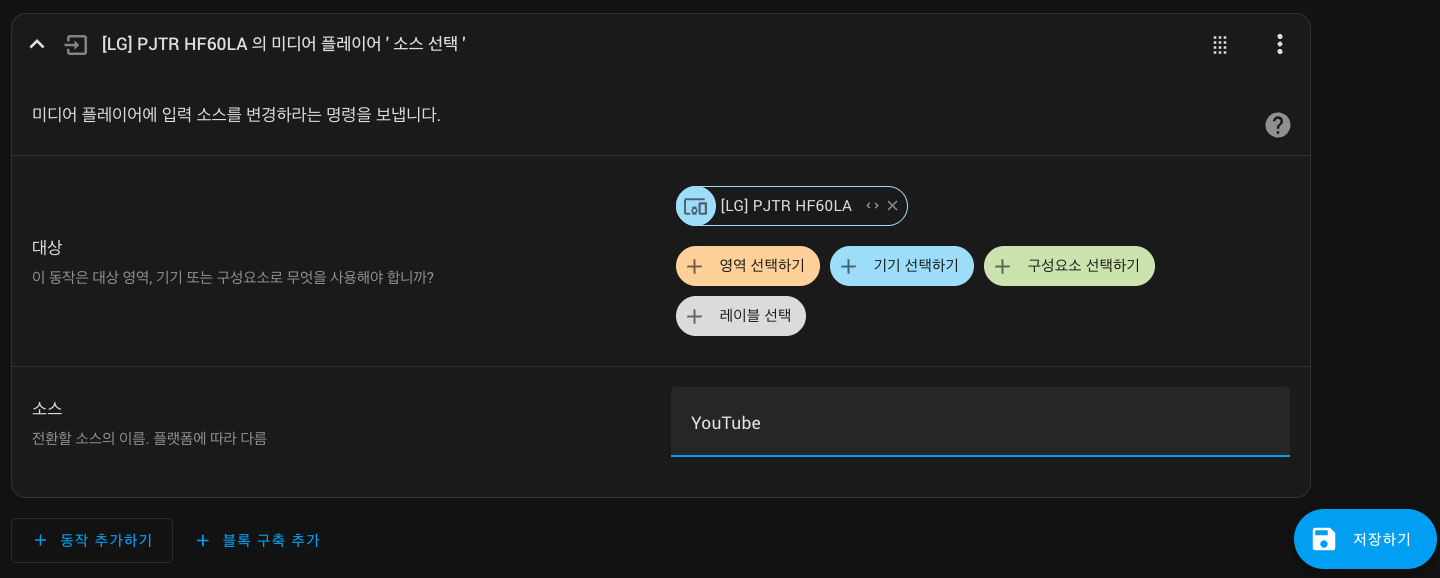Click plus icon on 영역 선택하기

click(694, 266)
